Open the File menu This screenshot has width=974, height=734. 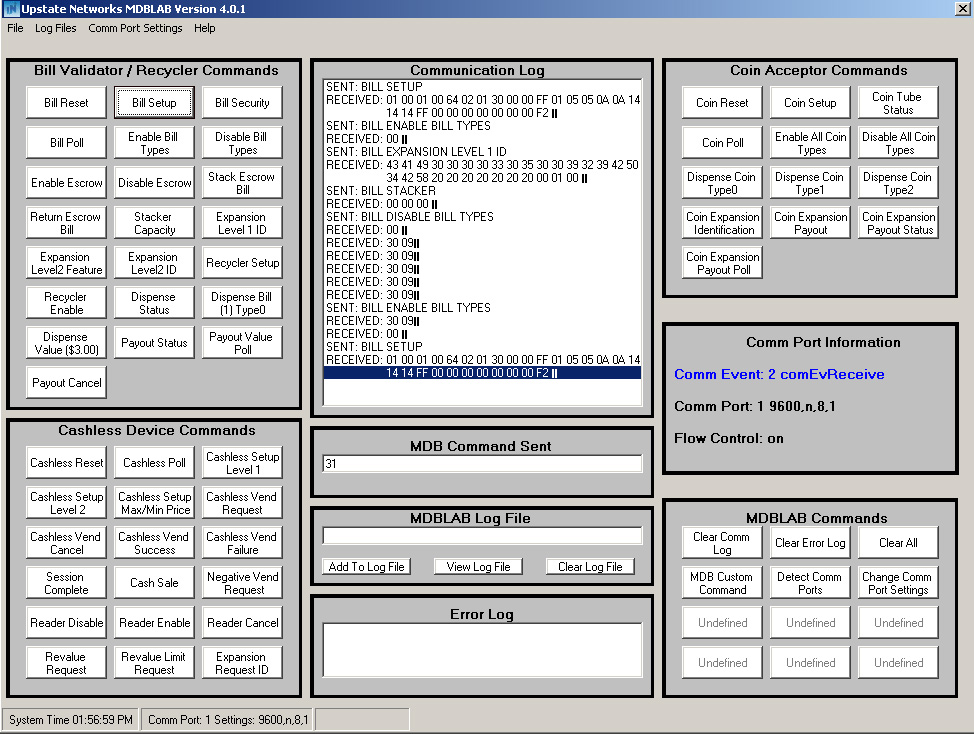point(15,28)
